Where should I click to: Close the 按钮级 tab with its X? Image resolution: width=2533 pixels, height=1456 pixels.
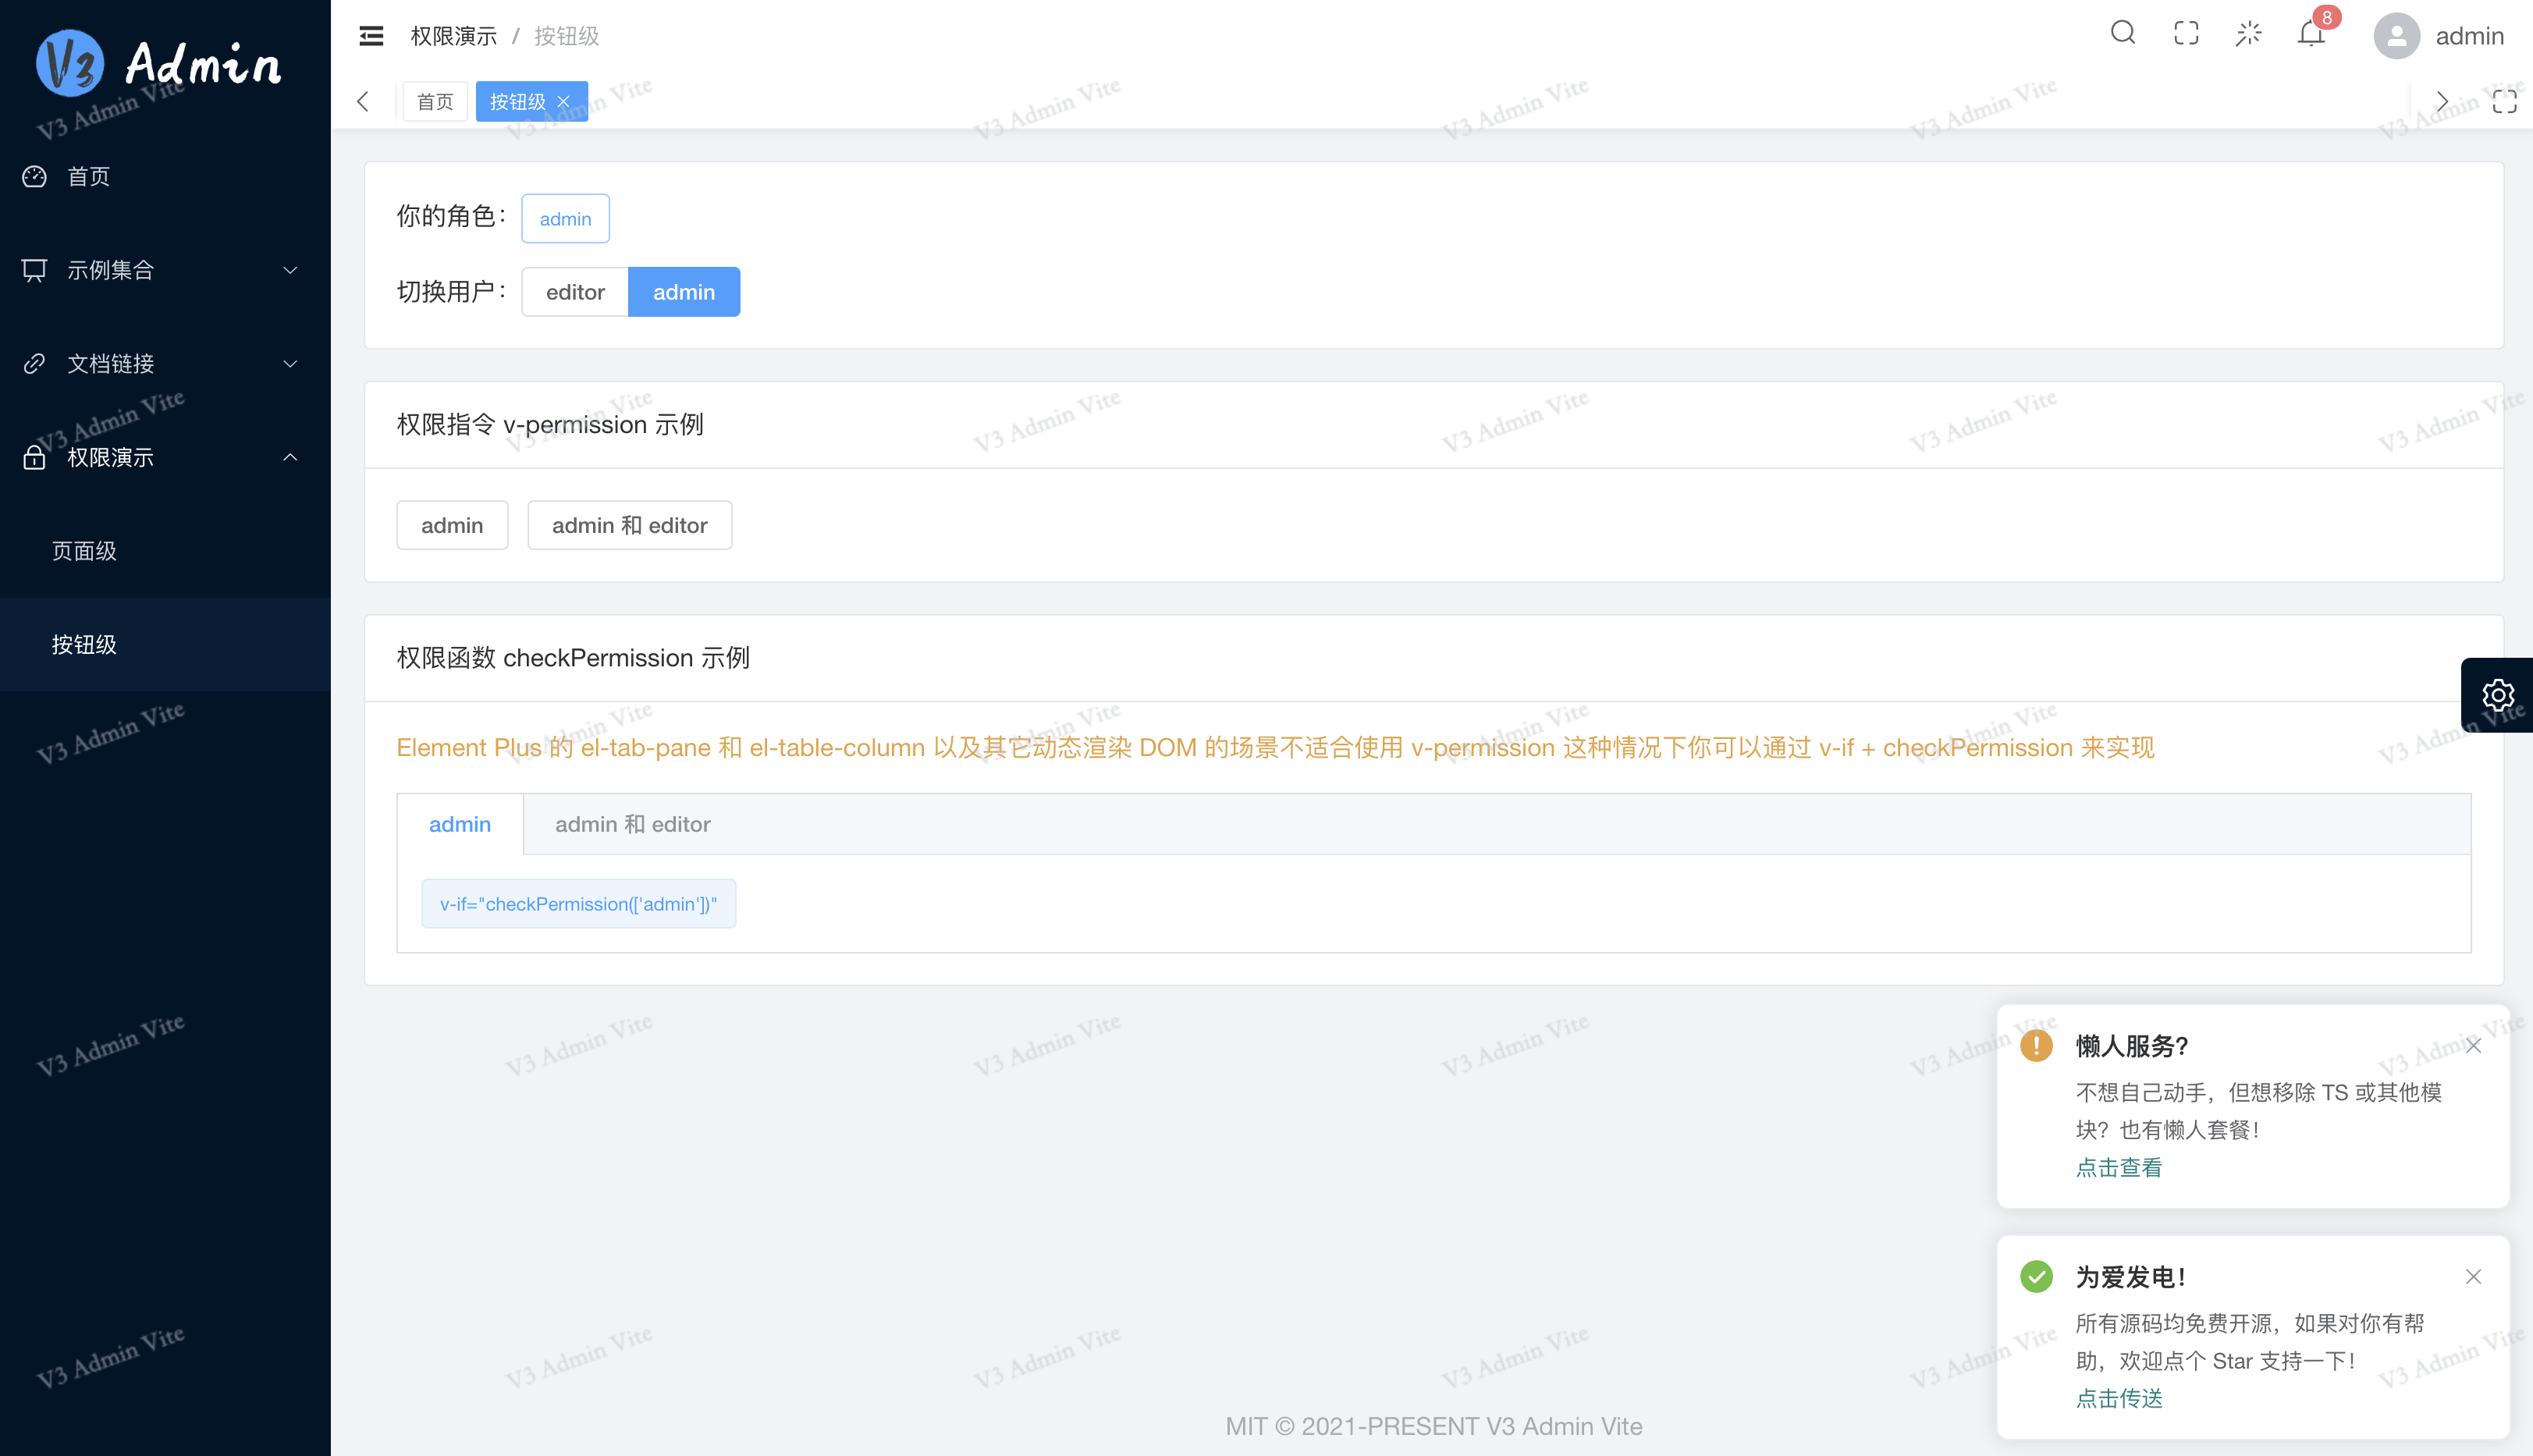coord(564,101)
